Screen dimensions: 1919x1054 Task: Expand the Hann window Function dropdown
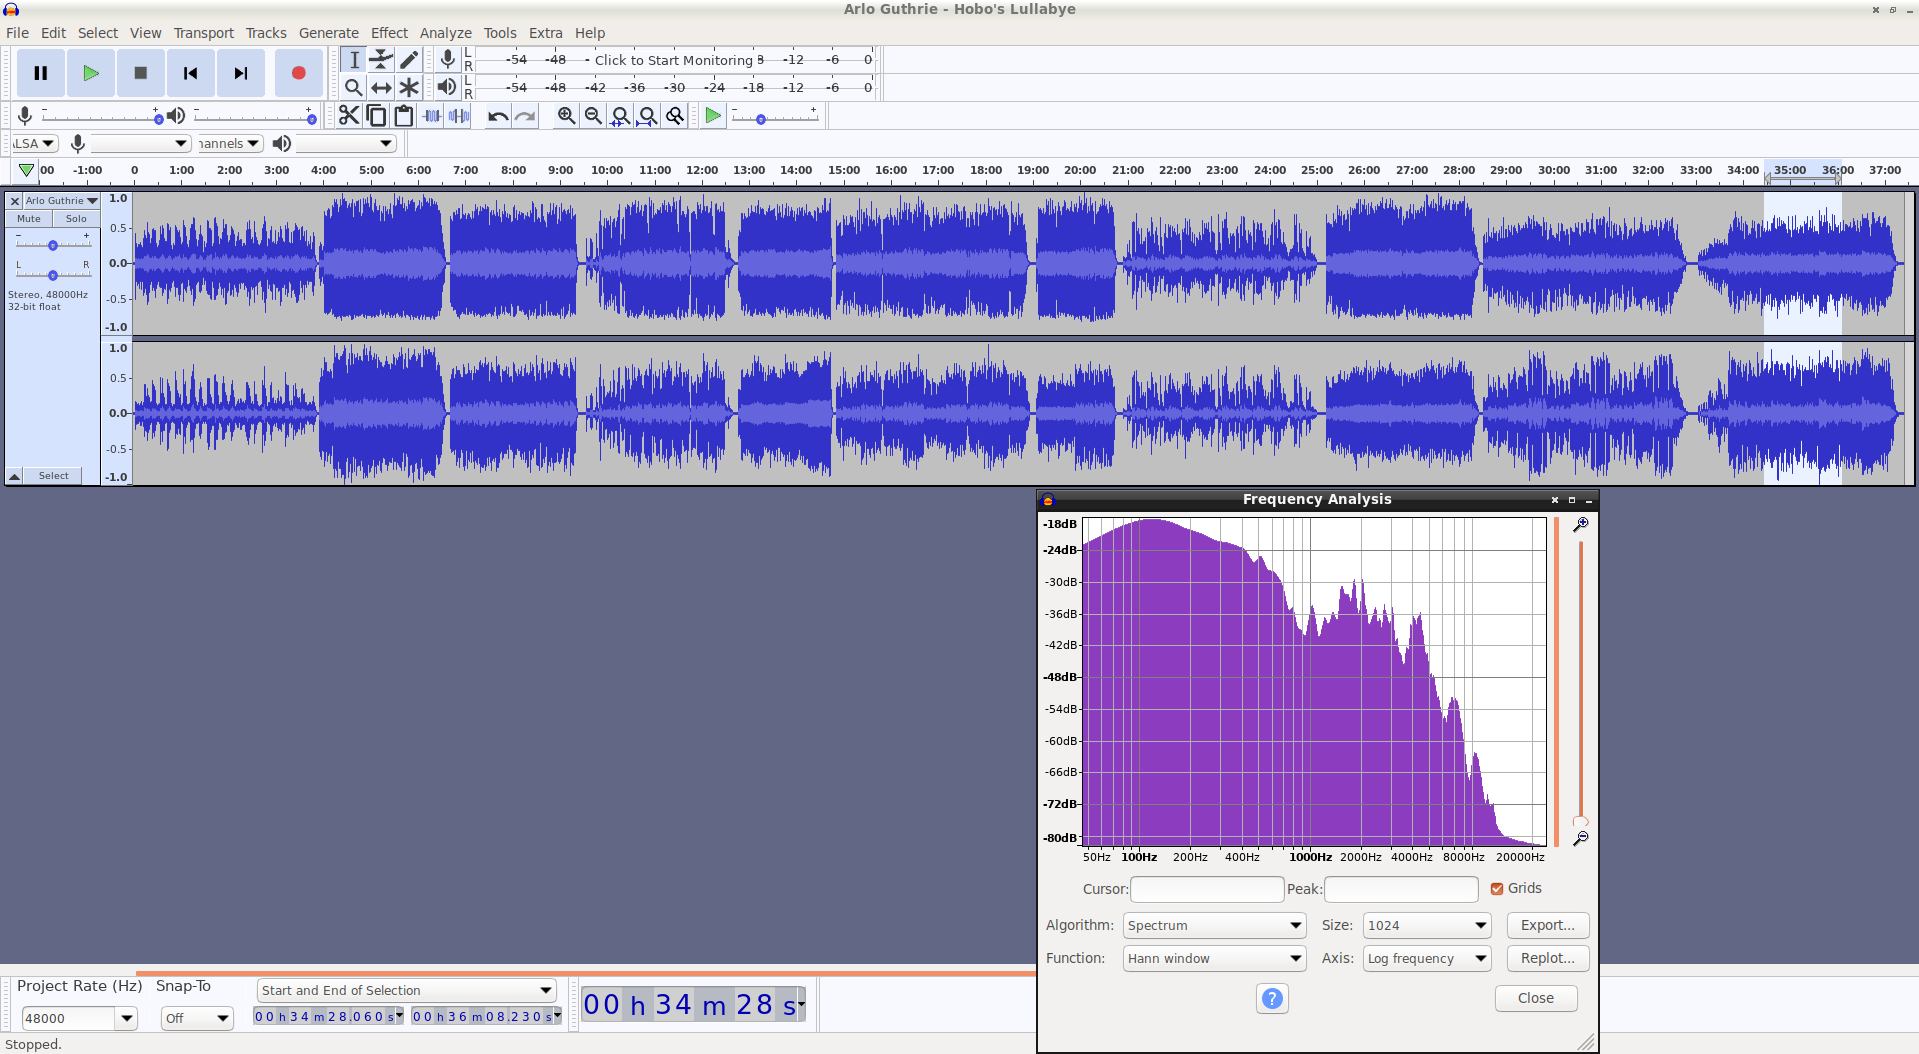tap(1214, 958)
